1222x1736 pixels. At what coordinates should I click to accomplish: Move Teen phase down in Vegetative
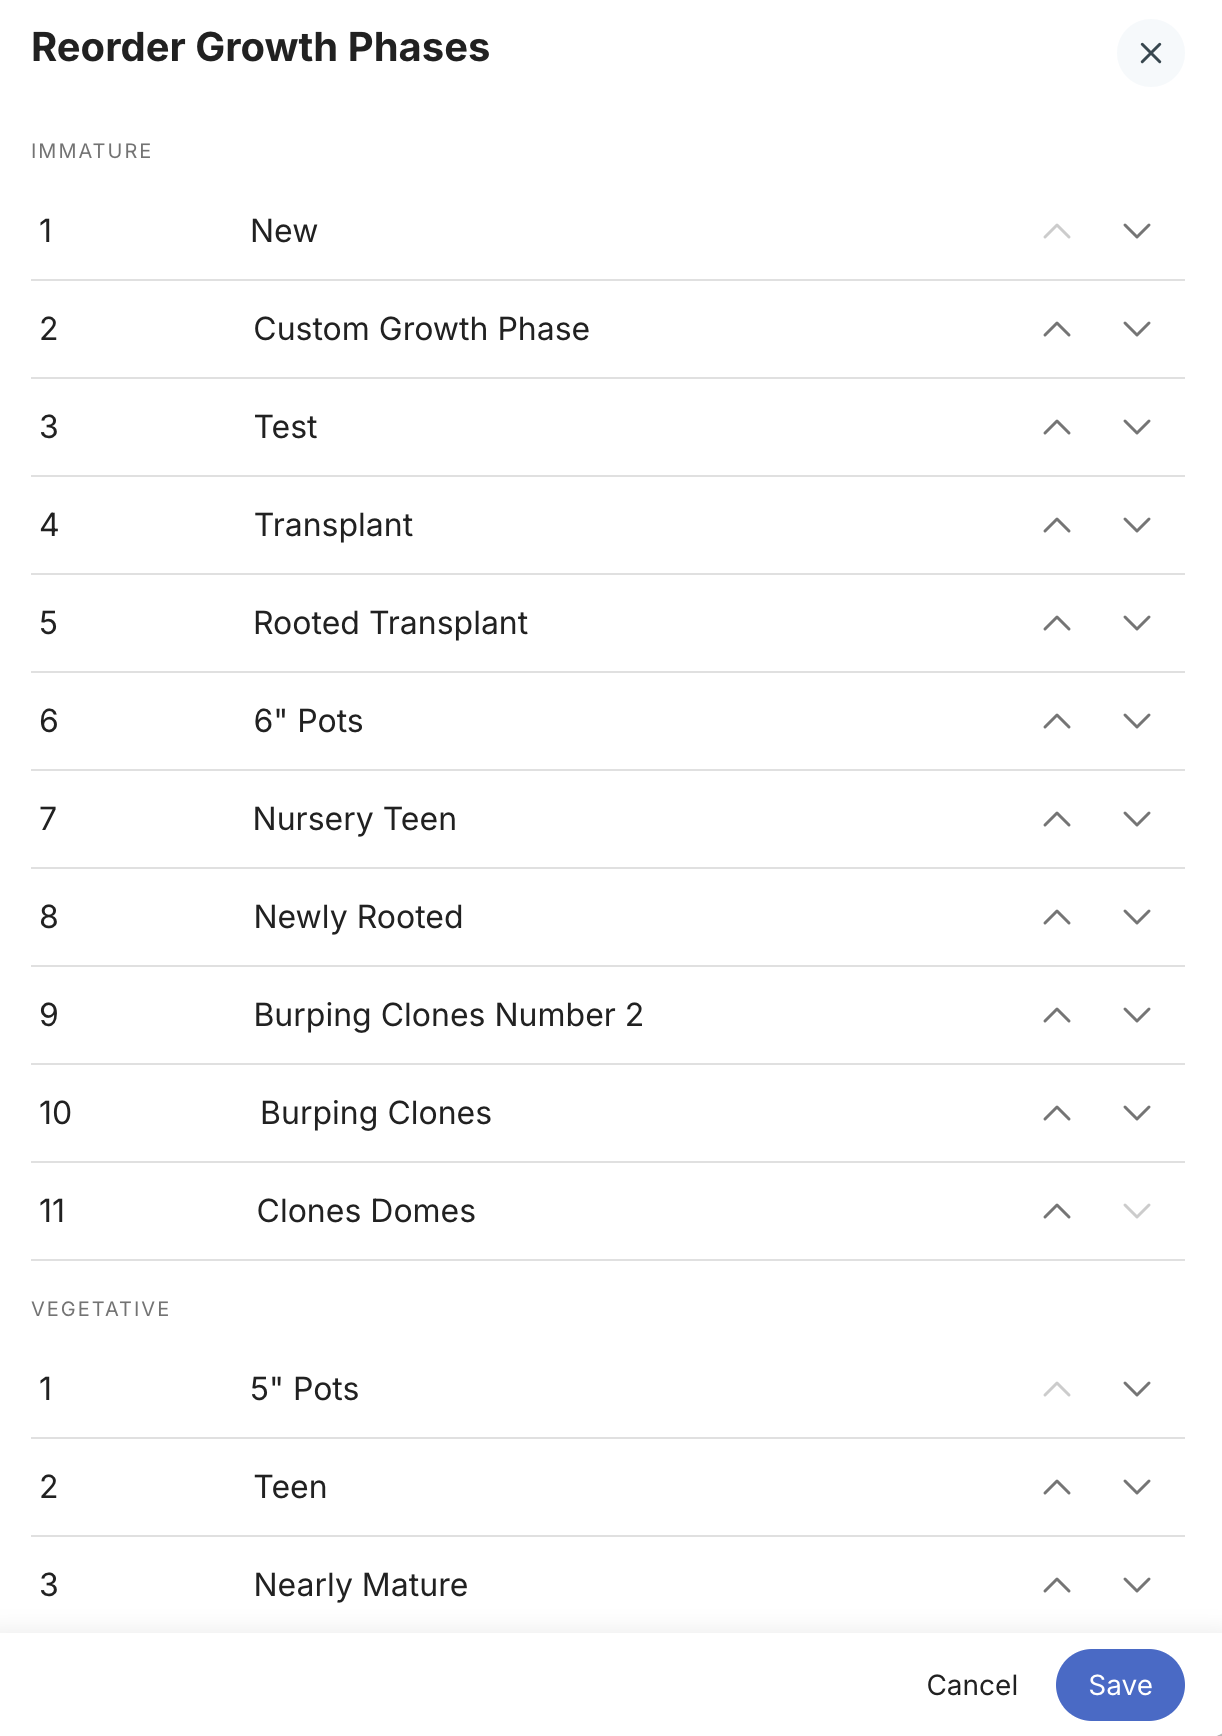point(1137,1487)
